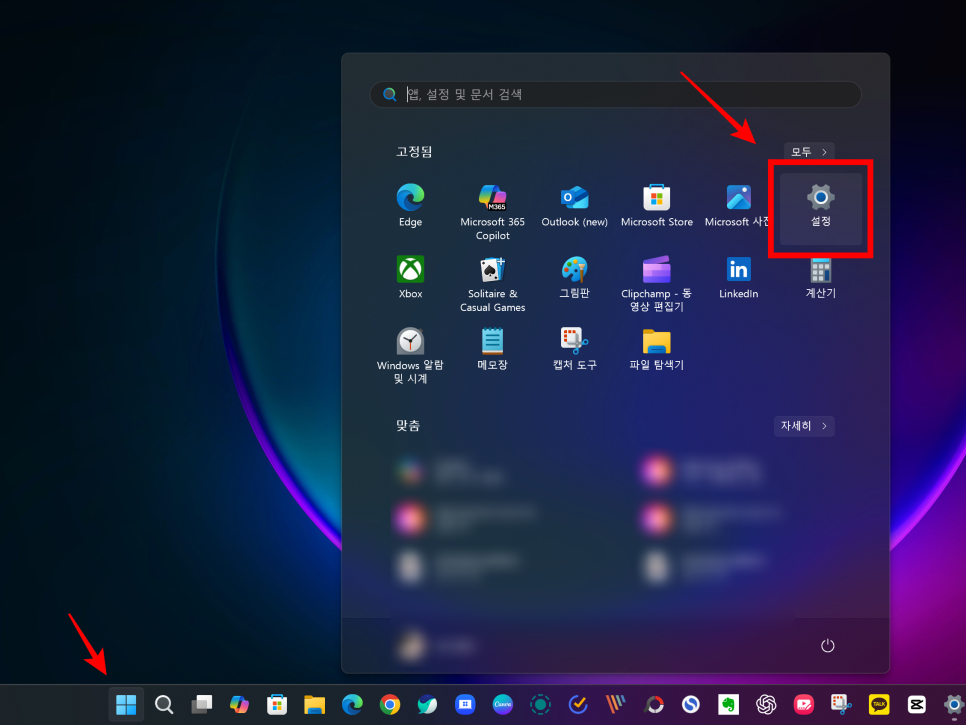Show all apps with 모두 button

pyautogui.click(x=809, y=152)
